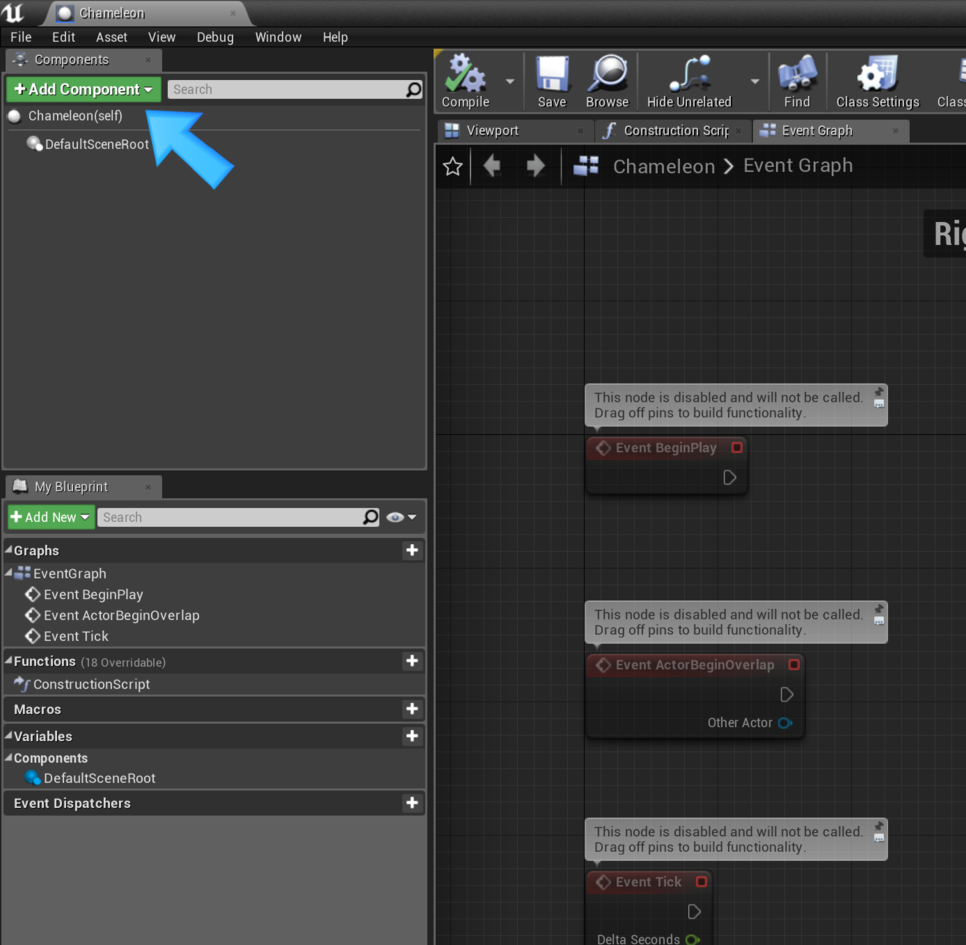Add a new event dispatcher with plus icon
Viewport: 966px width, 945px height.
pos(412,803)
